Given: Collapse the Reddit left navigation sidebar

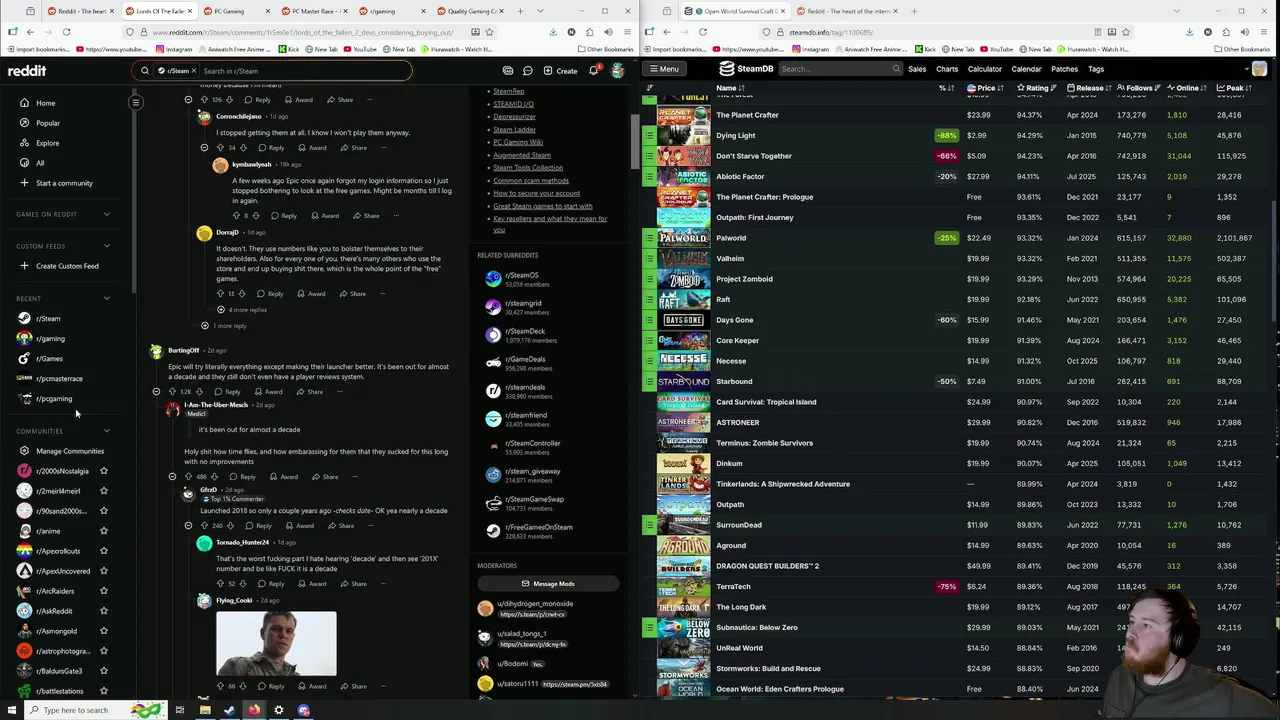Looking at the screenshot, I should (135, 102).
